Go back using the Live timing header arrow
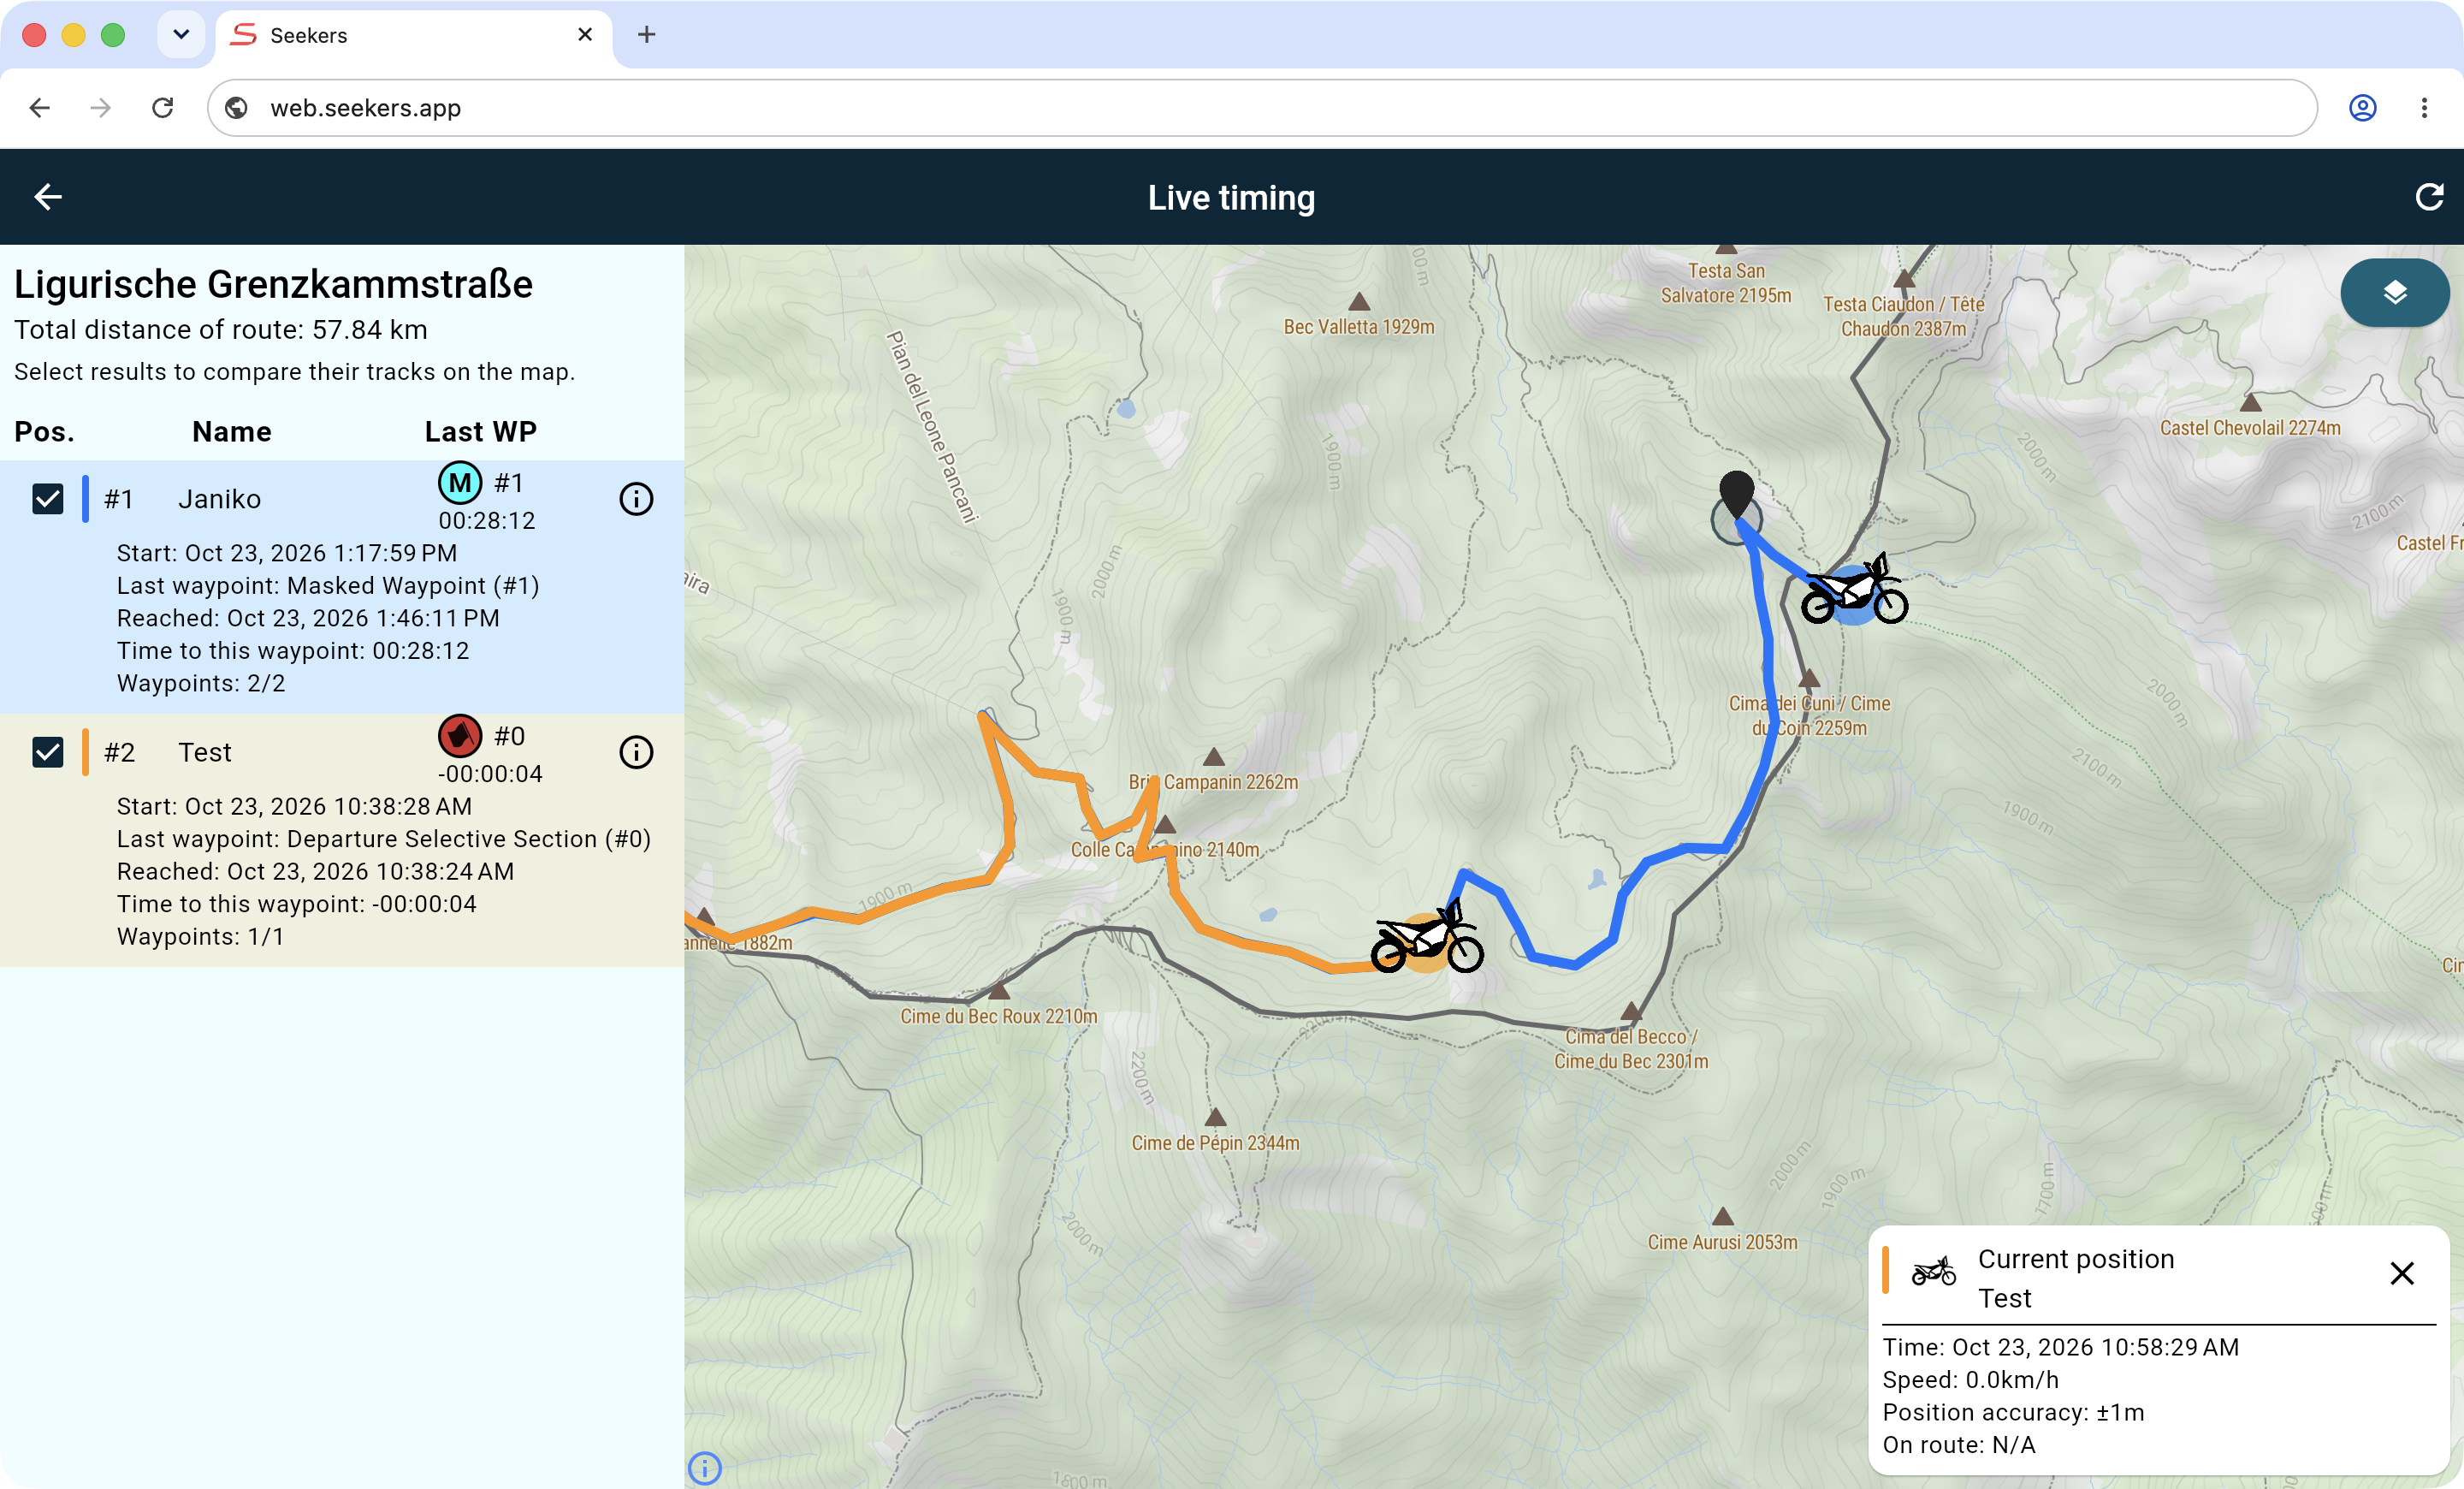Viewport: 2464px width, 1489px height. 48,197
